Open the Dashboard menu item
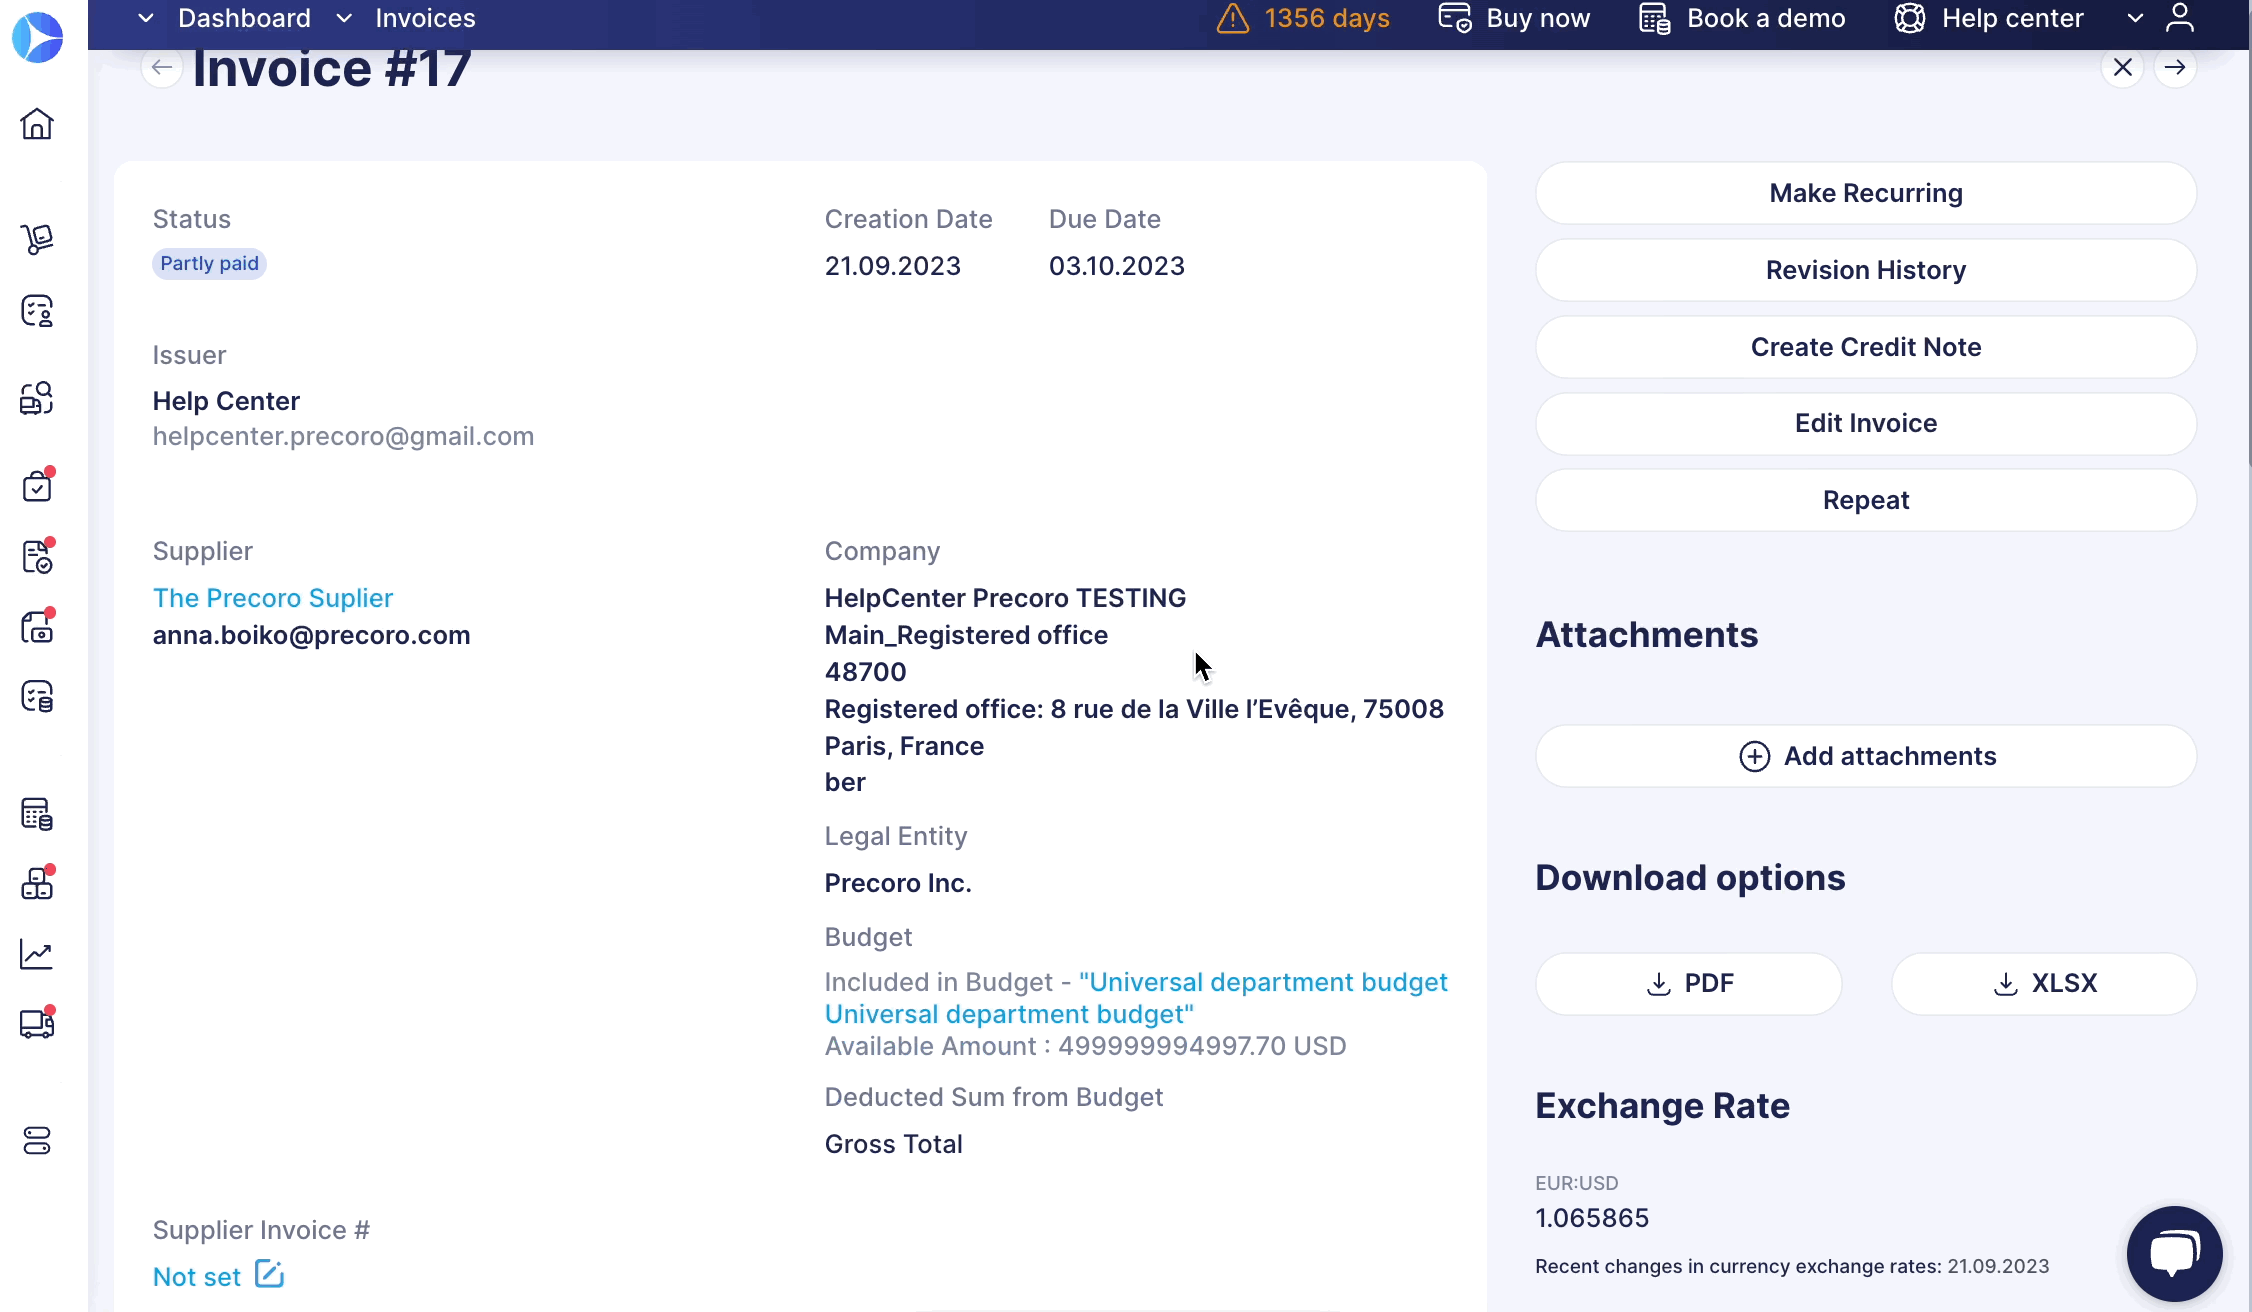Image resolution: width=2252 pixels, height=1312 pixels. pyautogui.click(x=244, y=18)
